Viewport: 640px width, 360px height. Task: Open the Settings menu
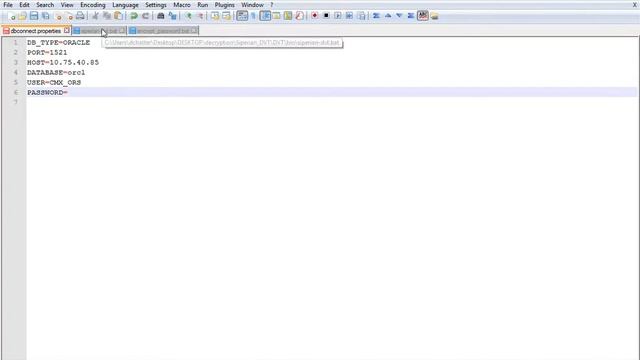[x=156, y=5]
